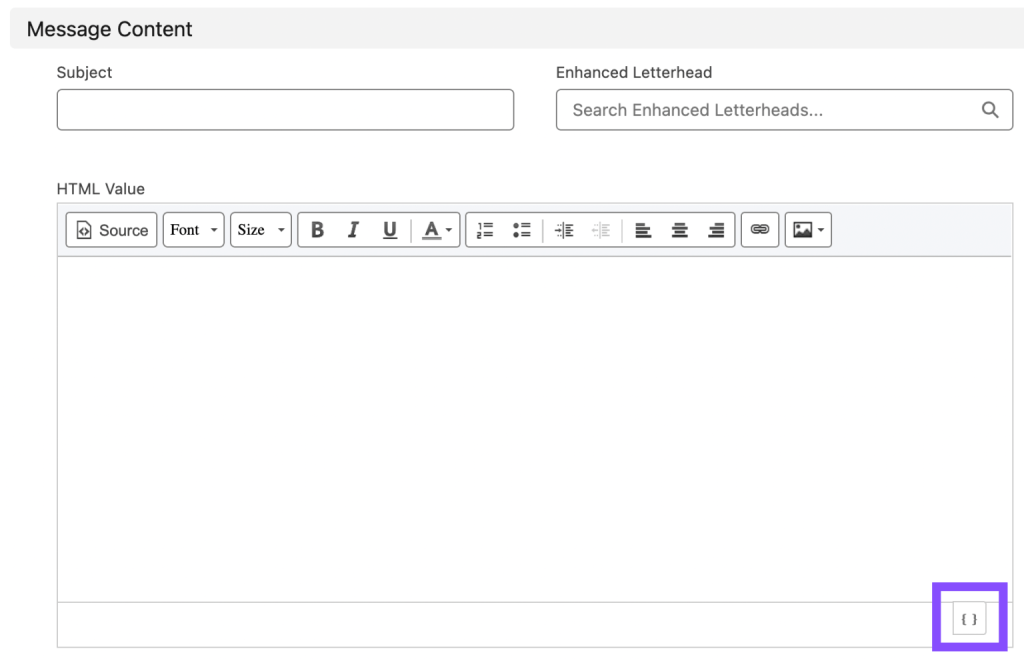Open the image insertion tool
The width and height of the screenshot is (1024, 659).
(x=802, y=229)
